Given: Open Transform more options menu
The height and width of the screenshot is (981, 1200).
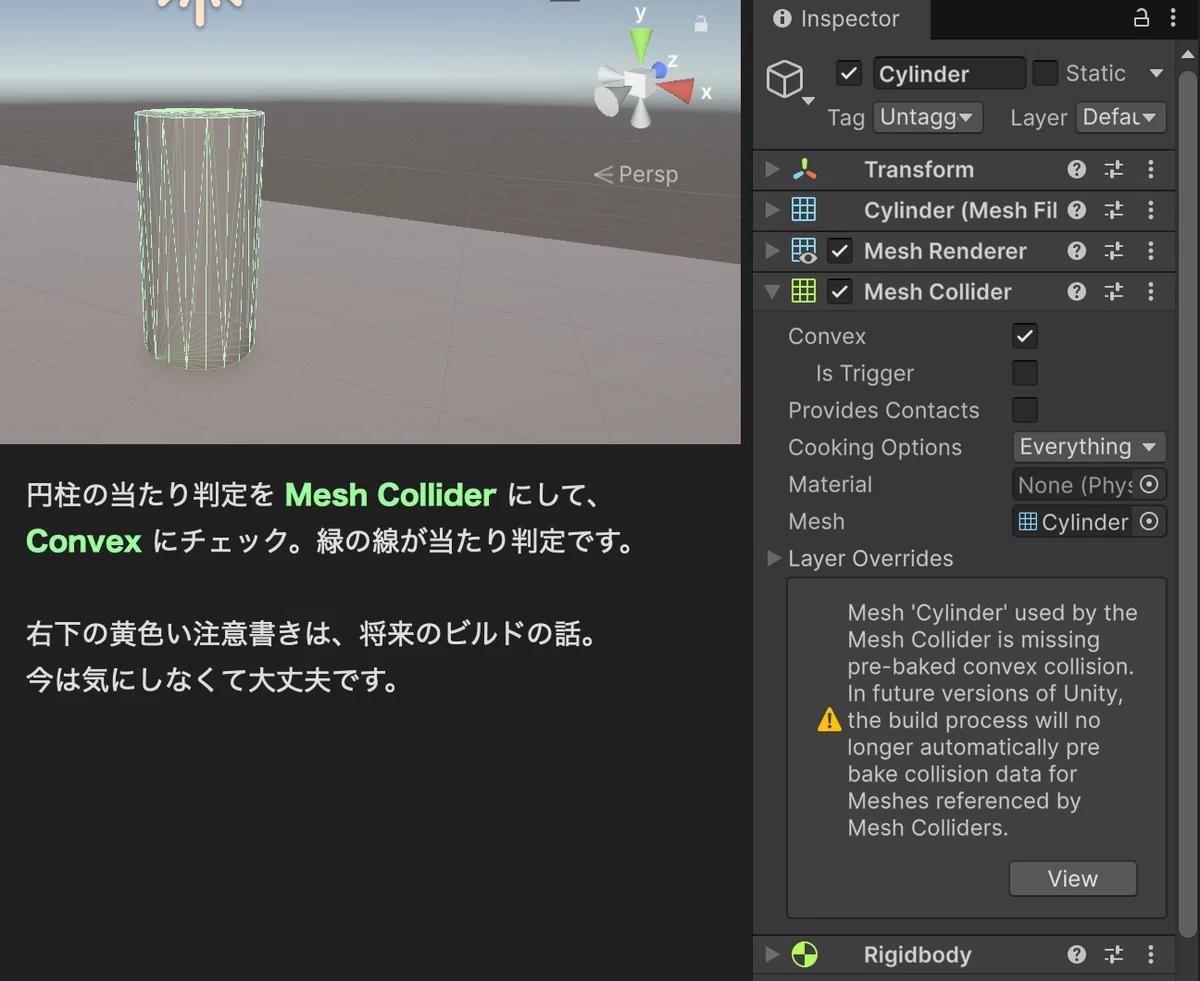Looking at the screenshot, I should tap(1151, 169).
